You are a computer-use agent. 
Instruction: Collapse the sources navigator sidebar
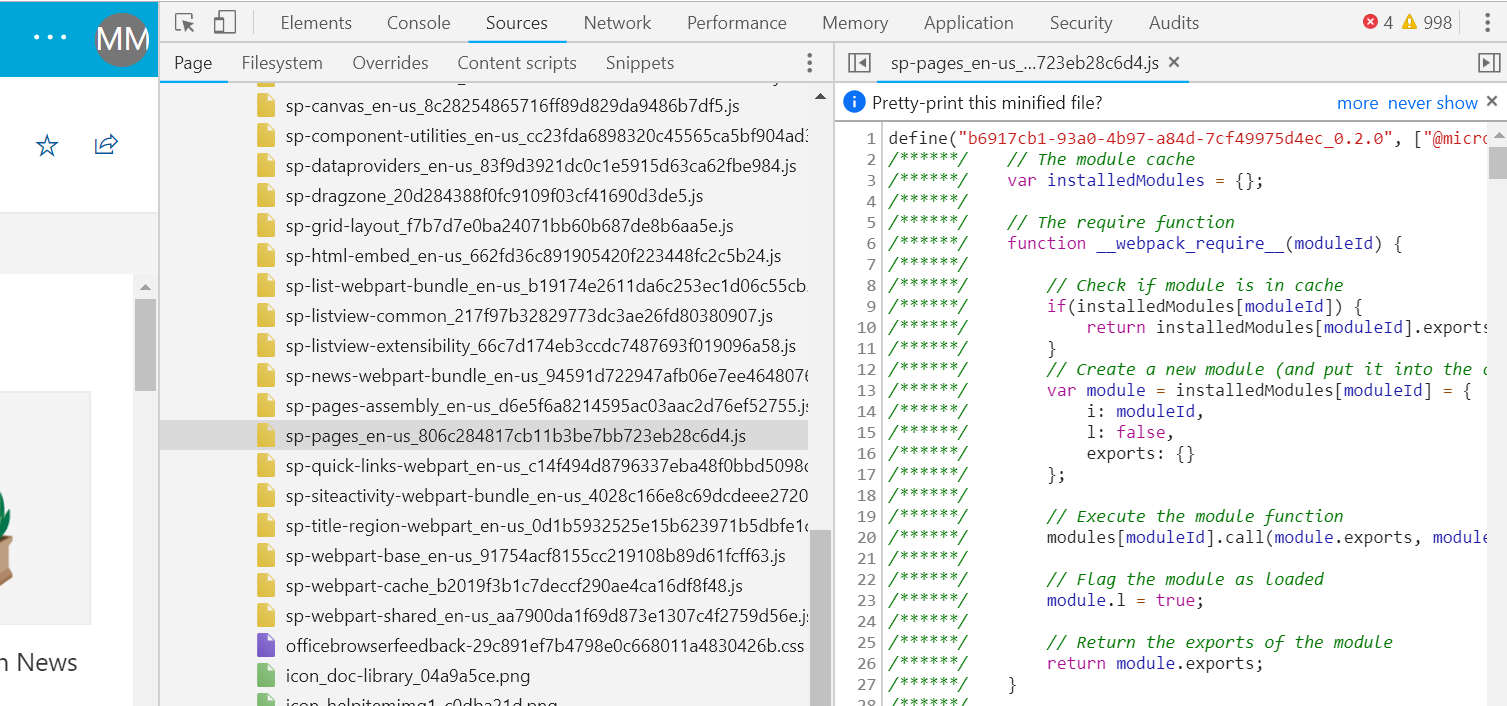[858, 62]
